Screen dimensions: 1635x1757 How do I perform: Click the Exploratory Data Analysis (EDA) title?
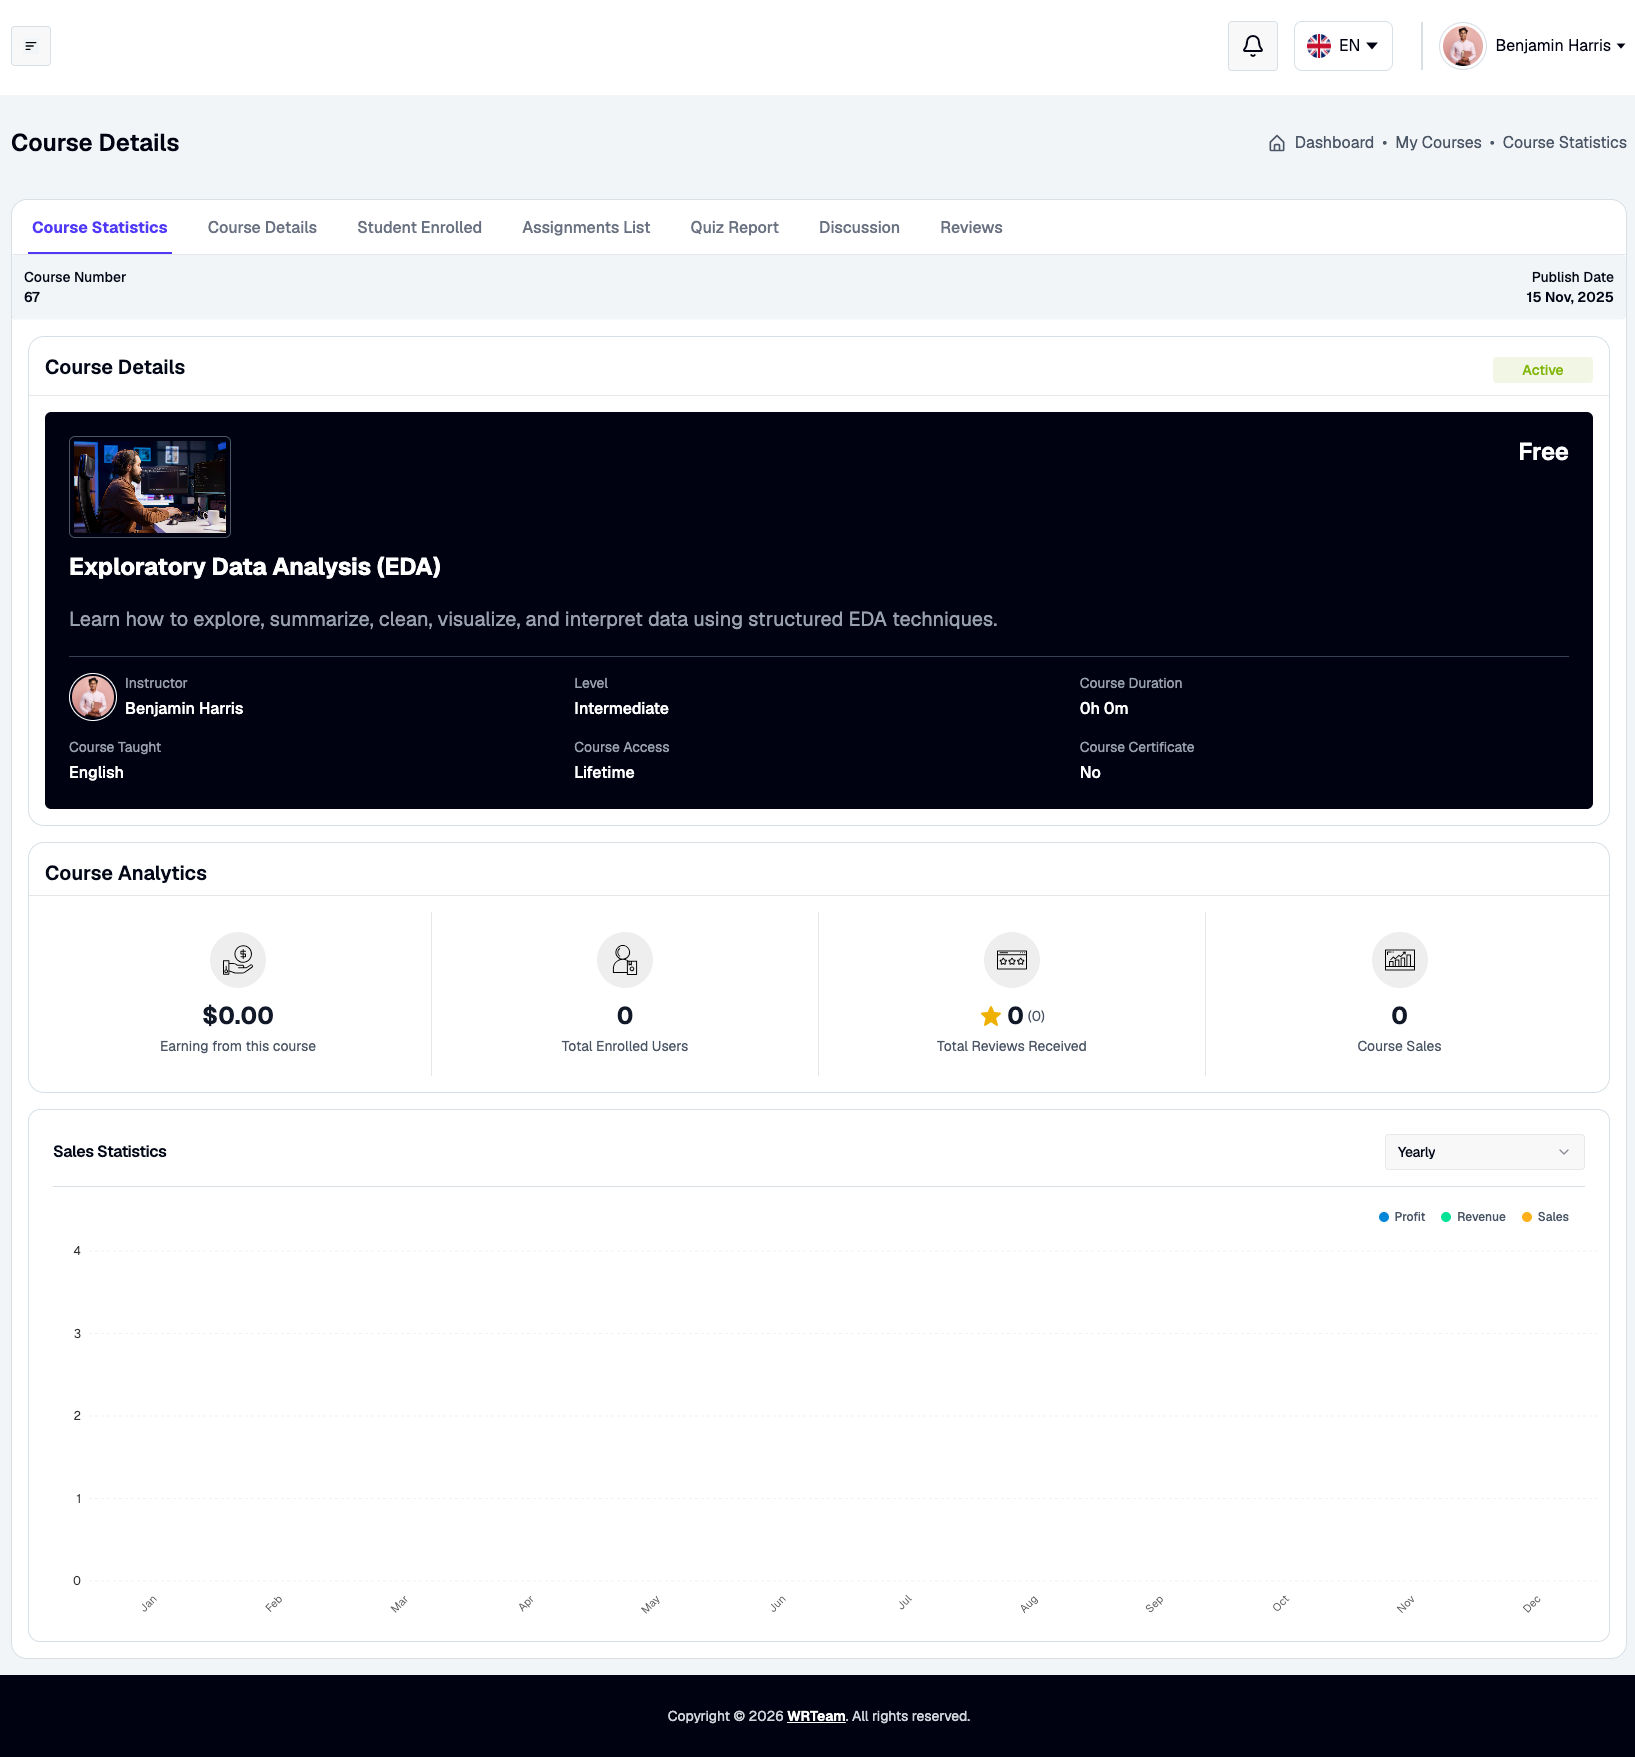pyautogui.click(x=255, y=567)
